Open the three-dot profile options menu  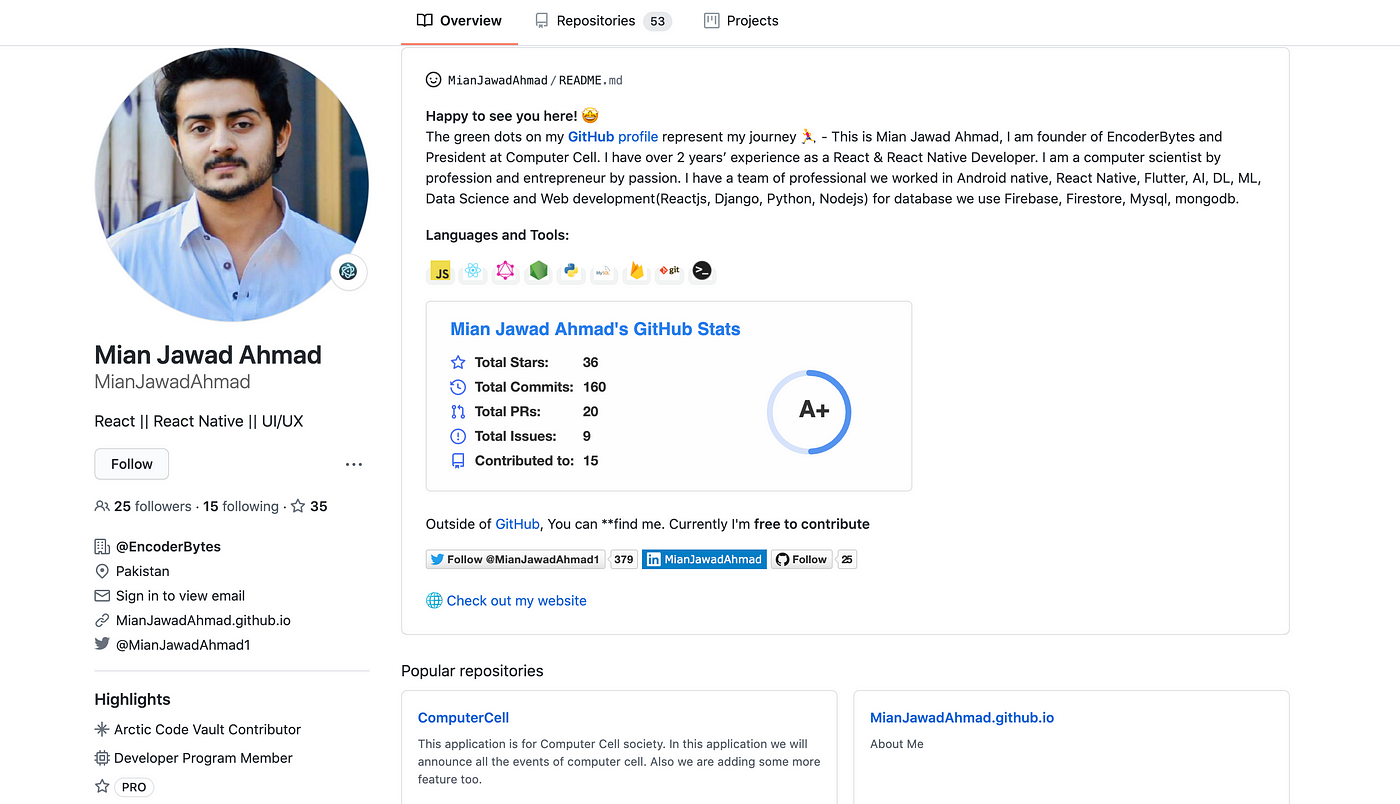354,464
